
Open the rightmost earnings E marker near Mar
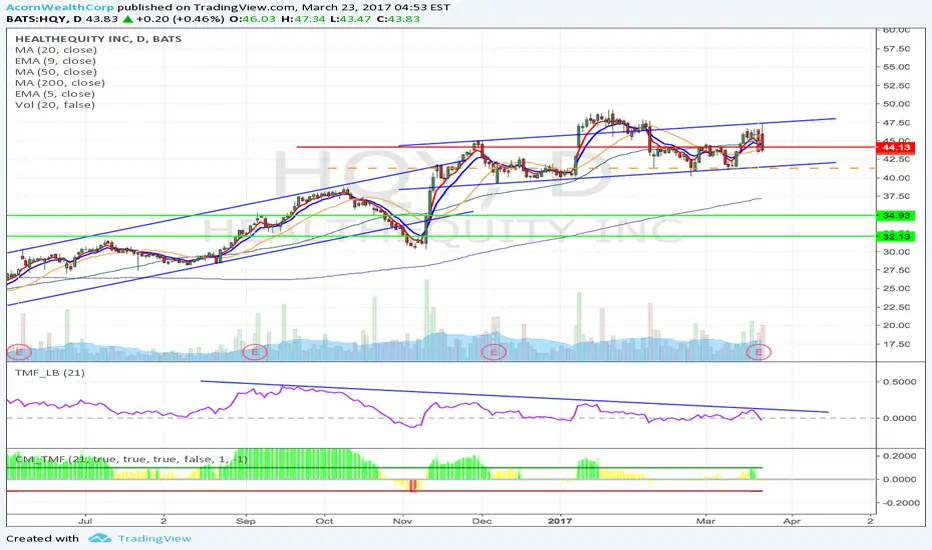coord(758,352)
